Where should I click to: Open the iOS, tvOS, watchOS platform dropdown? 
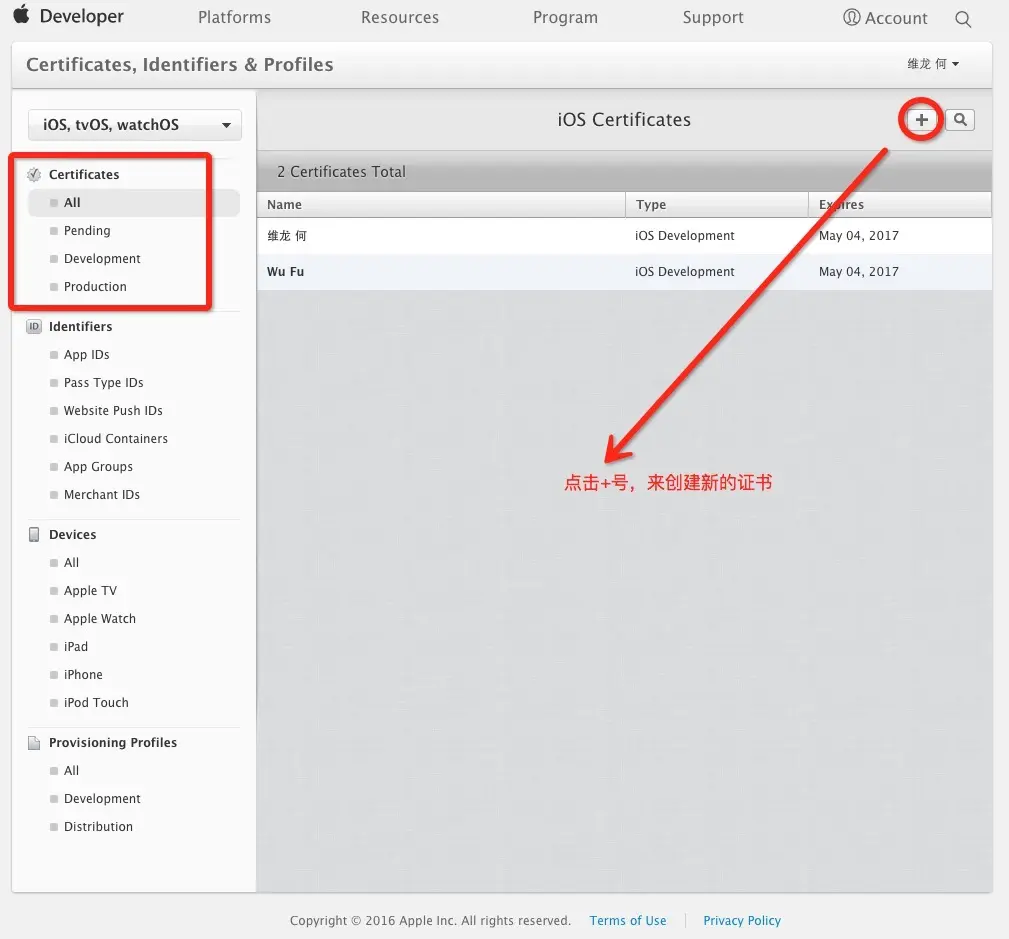tap(135, 125)
